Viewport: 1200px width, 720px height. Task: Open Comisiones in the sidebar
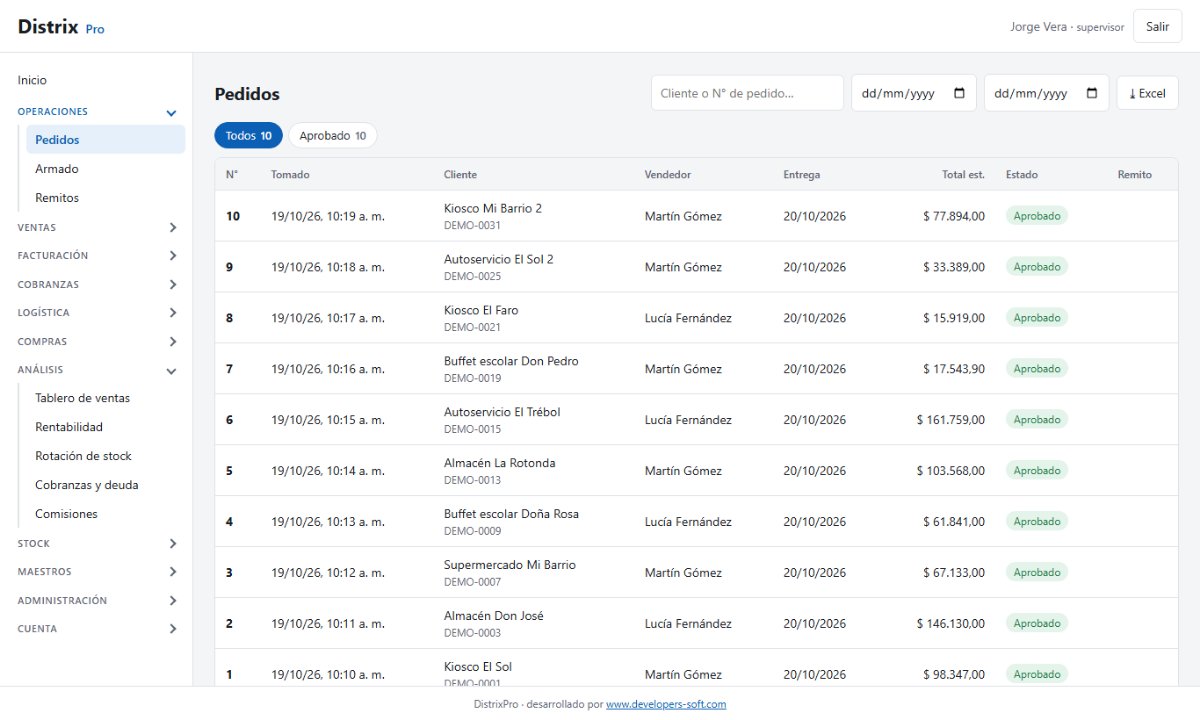coord(106,514)
